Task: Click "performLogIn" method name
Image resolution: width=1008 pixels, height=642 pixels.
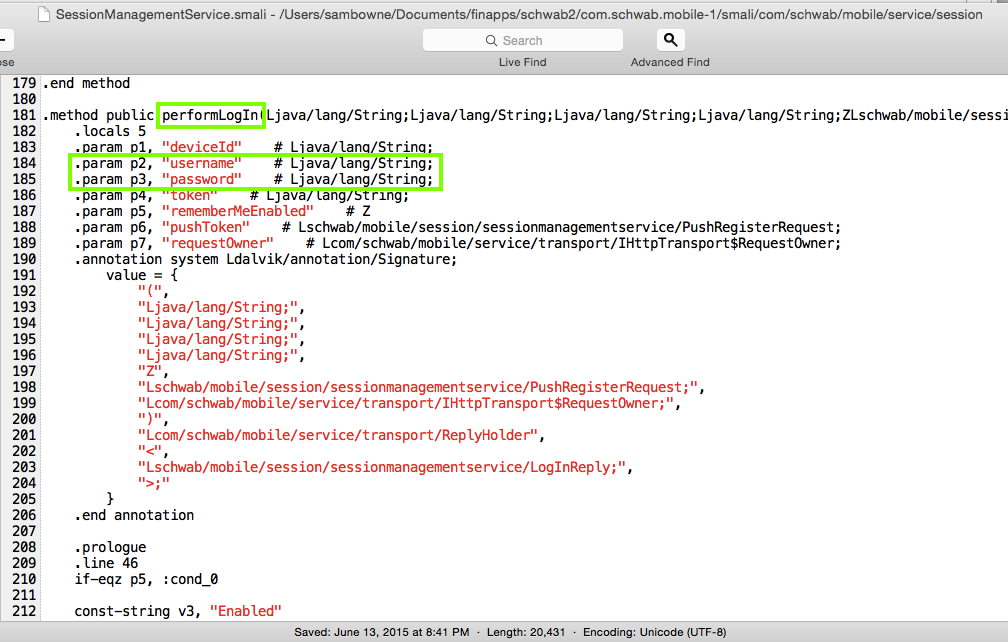Action: [212, 115]
